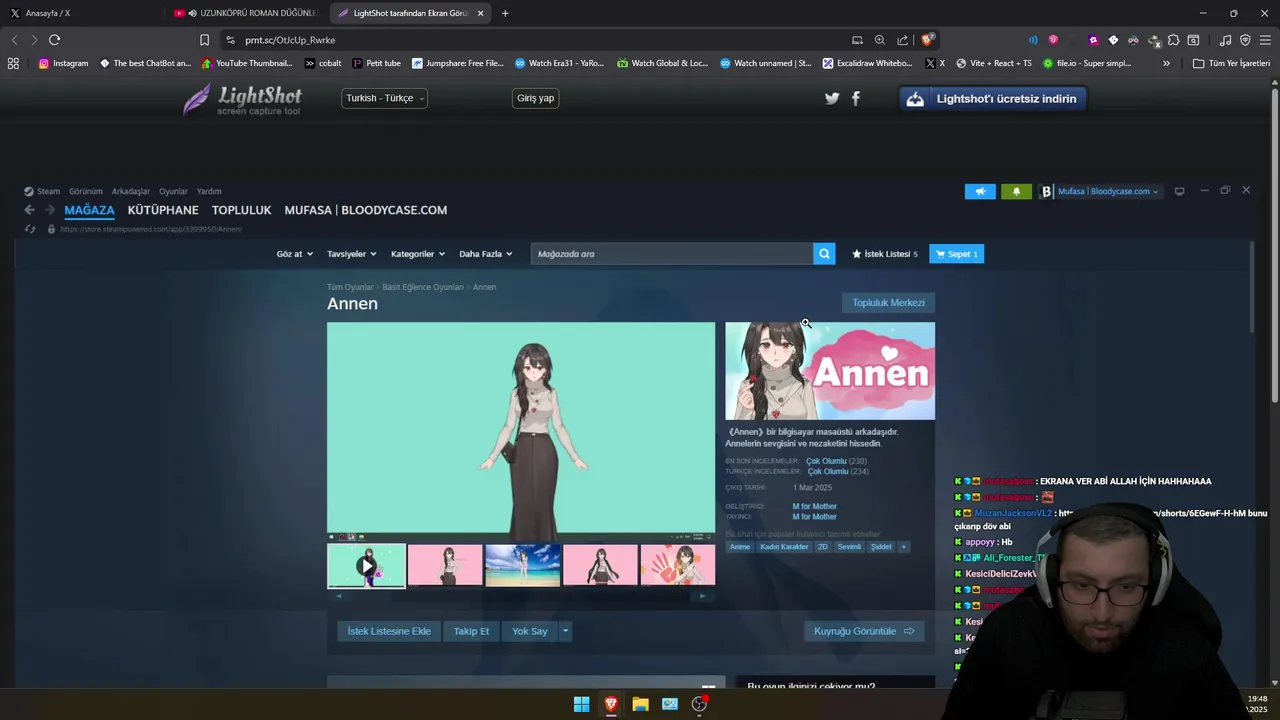Expand the plus tag button after Şiddet
This screenshot has height=720, width=1280.
point(903,547)
